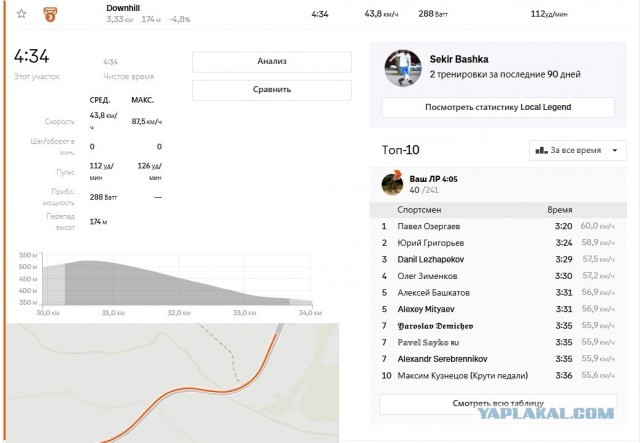Click the Анализ button
This screenshot has height=443, width=640.
[271, 62]
